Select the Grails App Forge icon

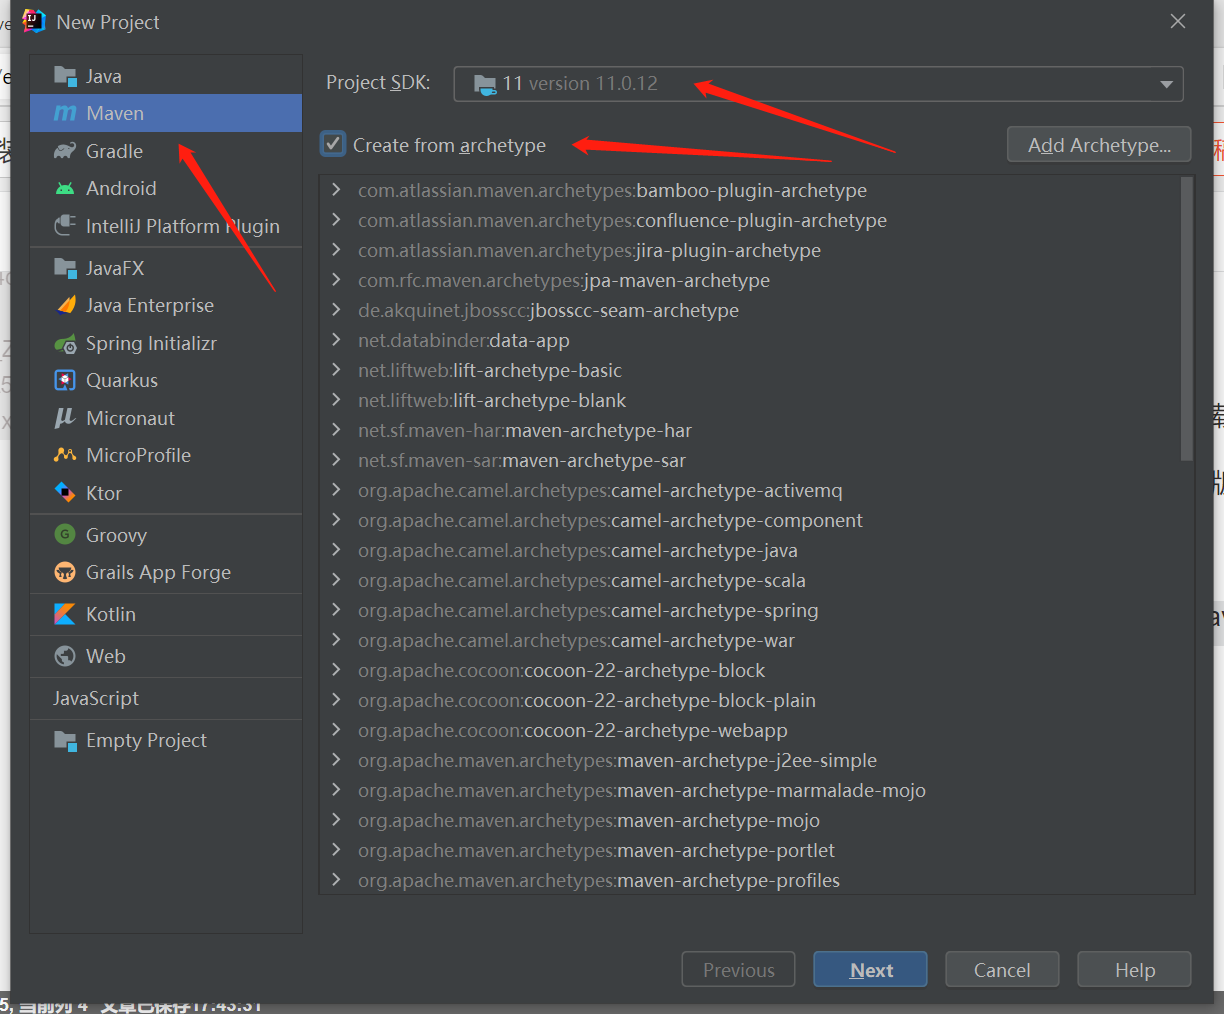(x=65, y=572)
